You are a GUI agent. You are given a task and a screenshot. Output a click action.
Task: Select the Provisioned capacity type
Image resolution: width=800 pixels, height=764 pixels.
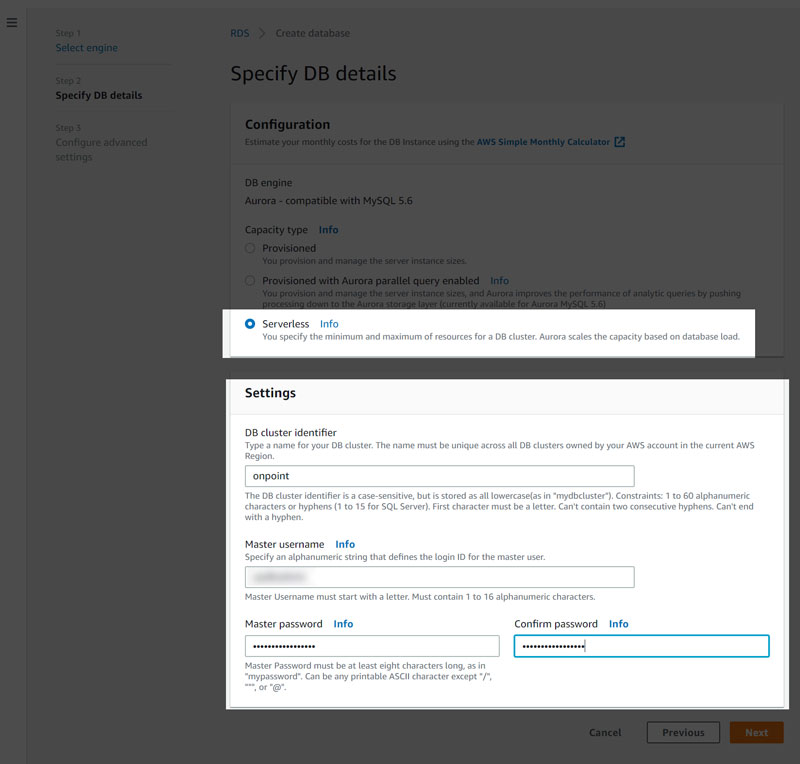[250, 248]
